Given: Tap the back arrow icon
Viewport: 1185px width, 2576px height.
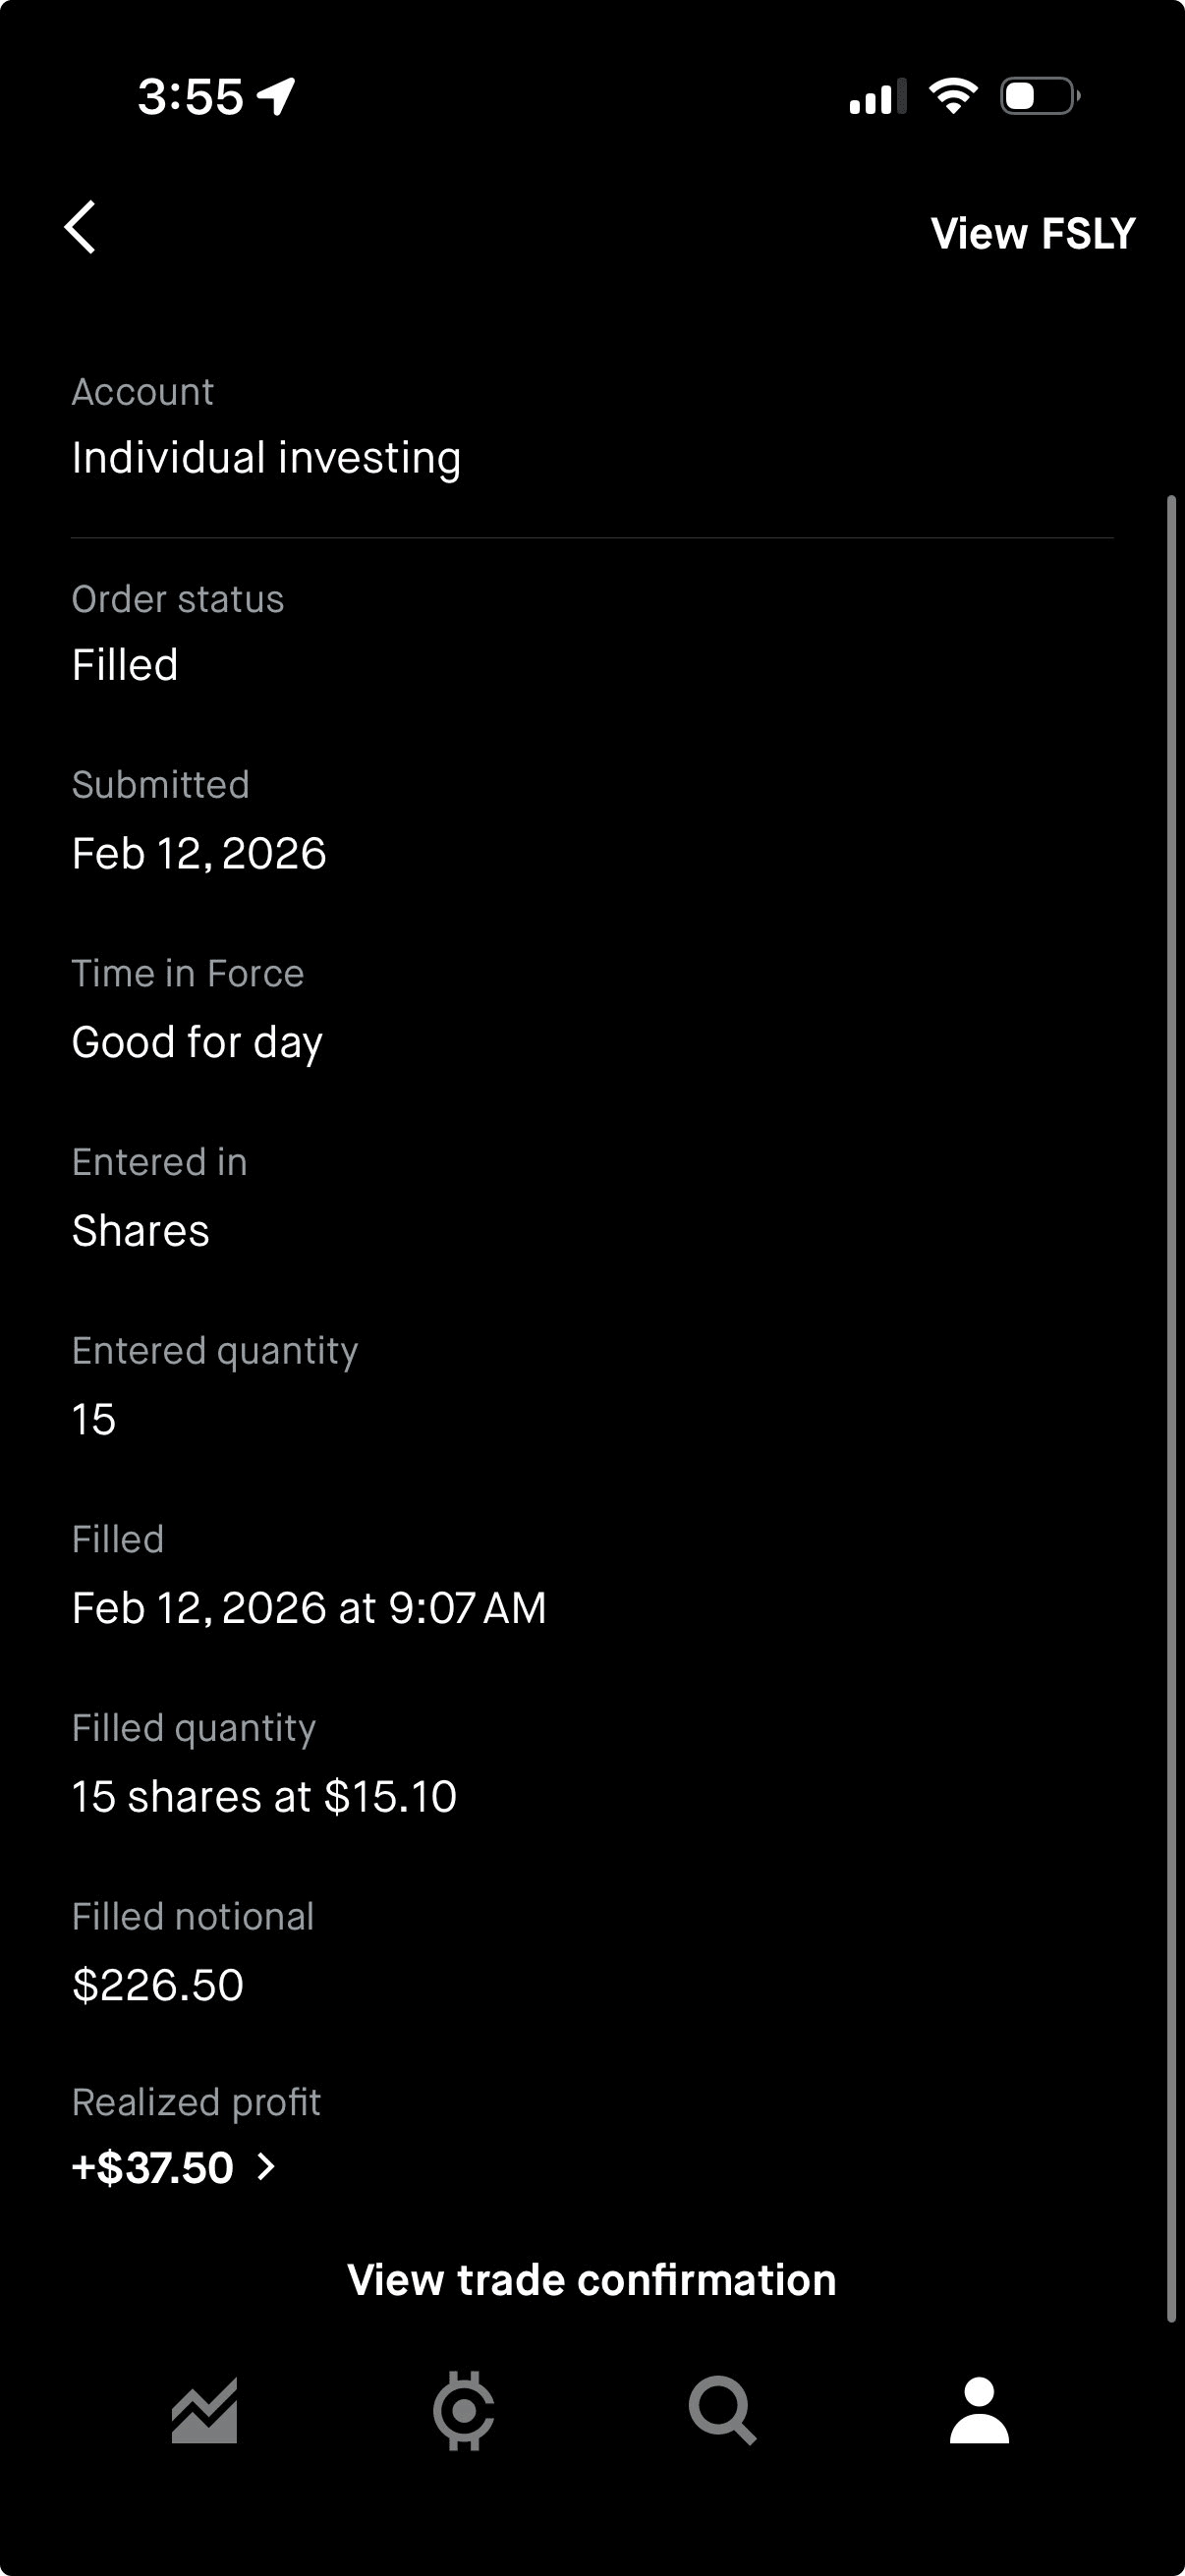Looking at the screenshot, I should coord(81,228).
